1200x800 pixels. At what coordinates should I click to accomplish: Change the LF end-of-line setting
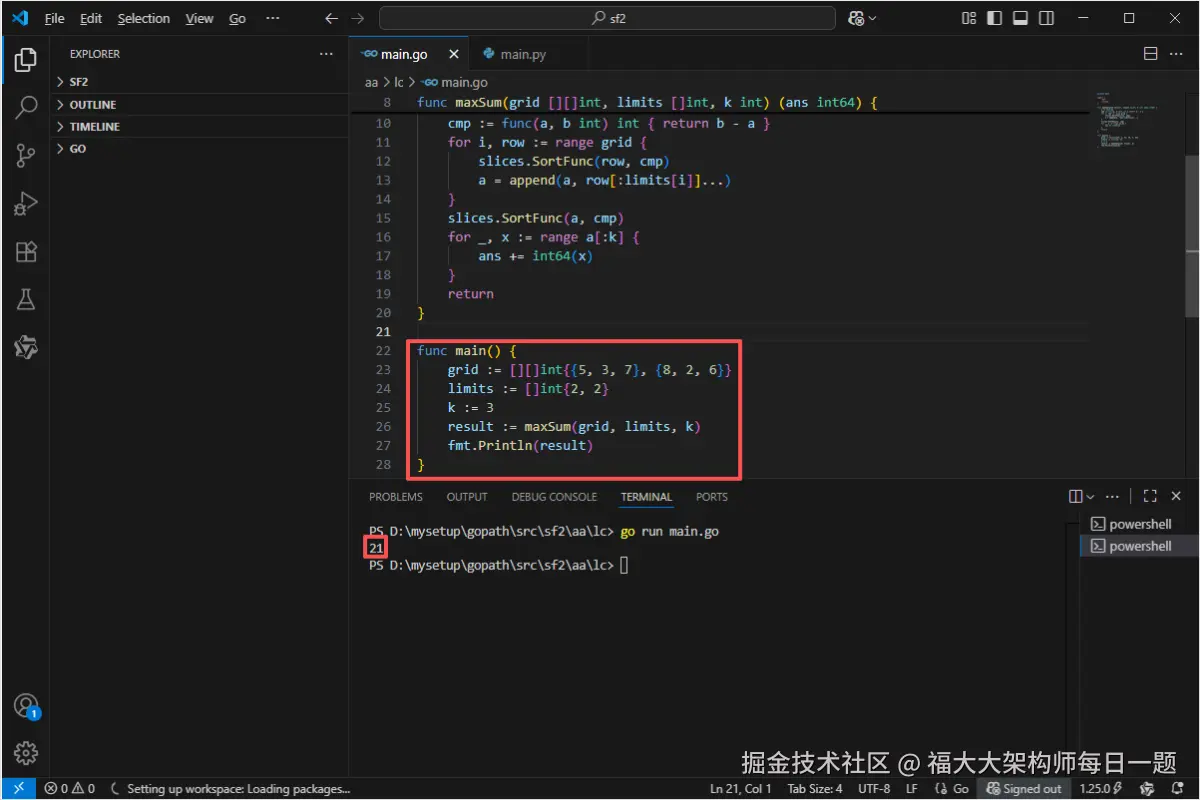click(912, 789)
